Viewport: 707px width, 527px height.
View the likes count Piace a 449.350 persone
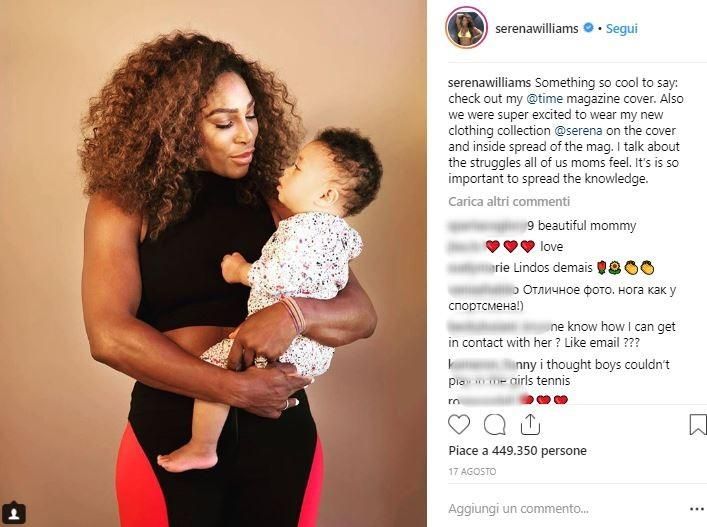coord(518,450)
